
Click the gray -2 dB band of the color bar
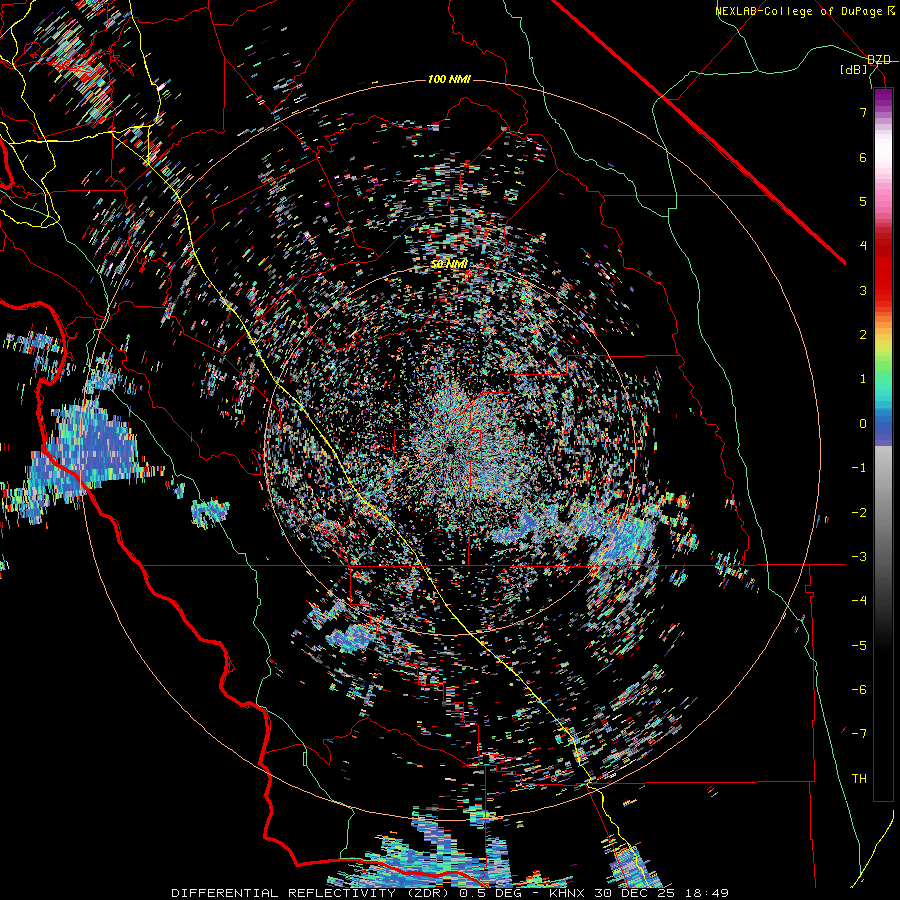pos(883,512)
